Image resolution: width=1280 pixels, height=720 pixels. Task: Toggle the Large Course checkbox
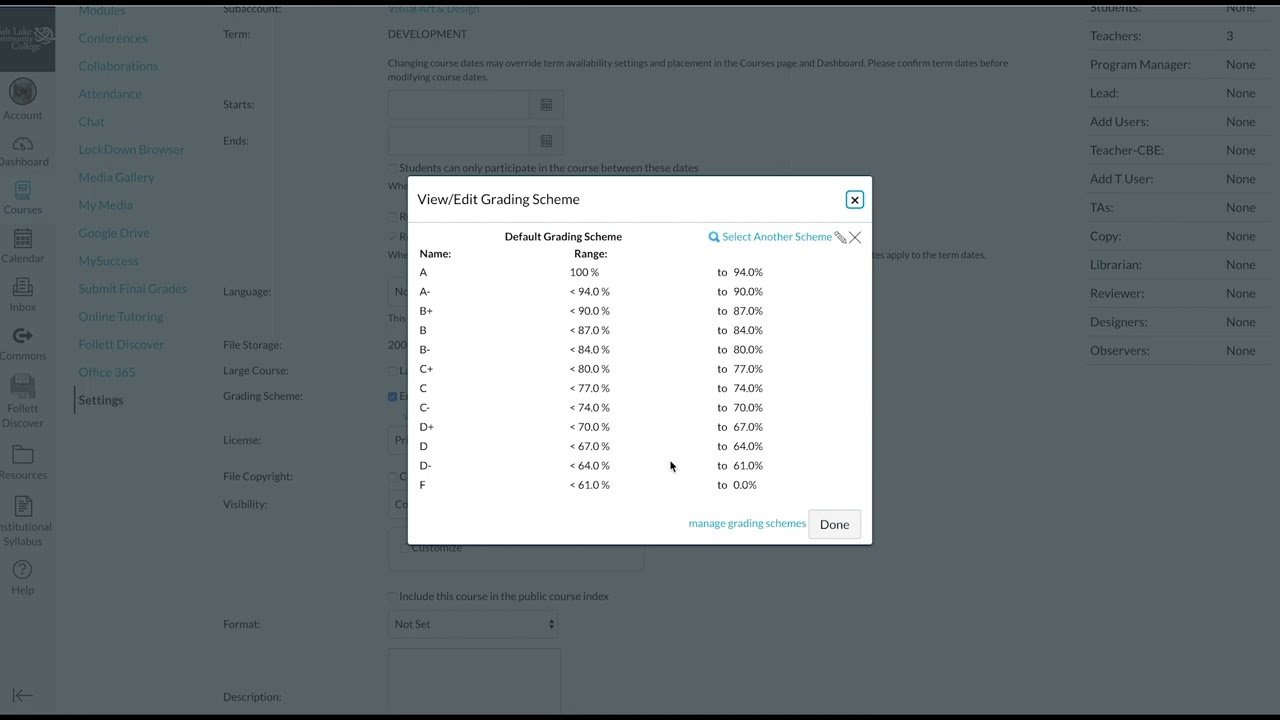pos(392,371)
